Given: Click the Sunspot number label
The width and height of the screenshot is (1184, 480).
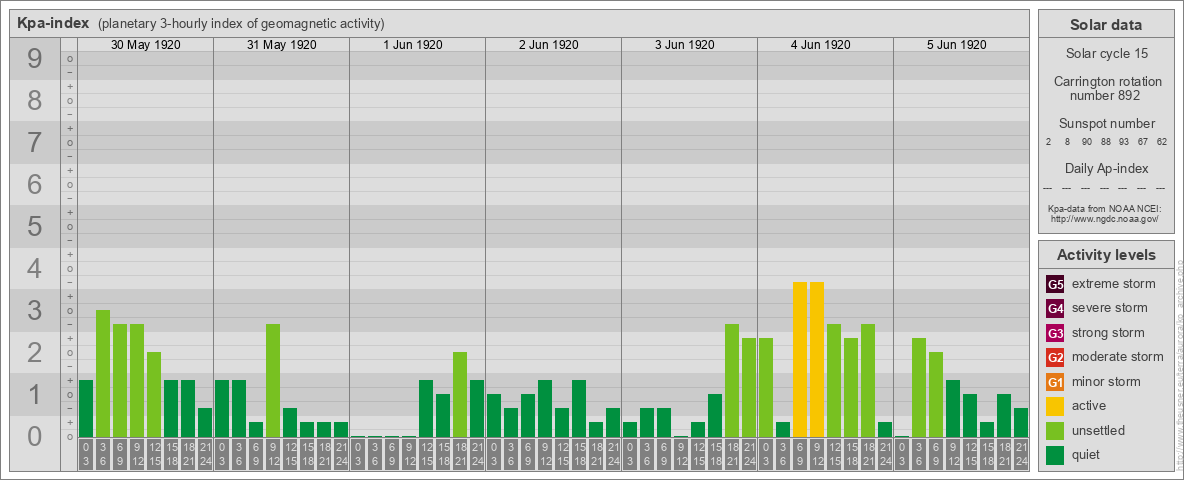Looking at the screenshot, I should 1106,124.
